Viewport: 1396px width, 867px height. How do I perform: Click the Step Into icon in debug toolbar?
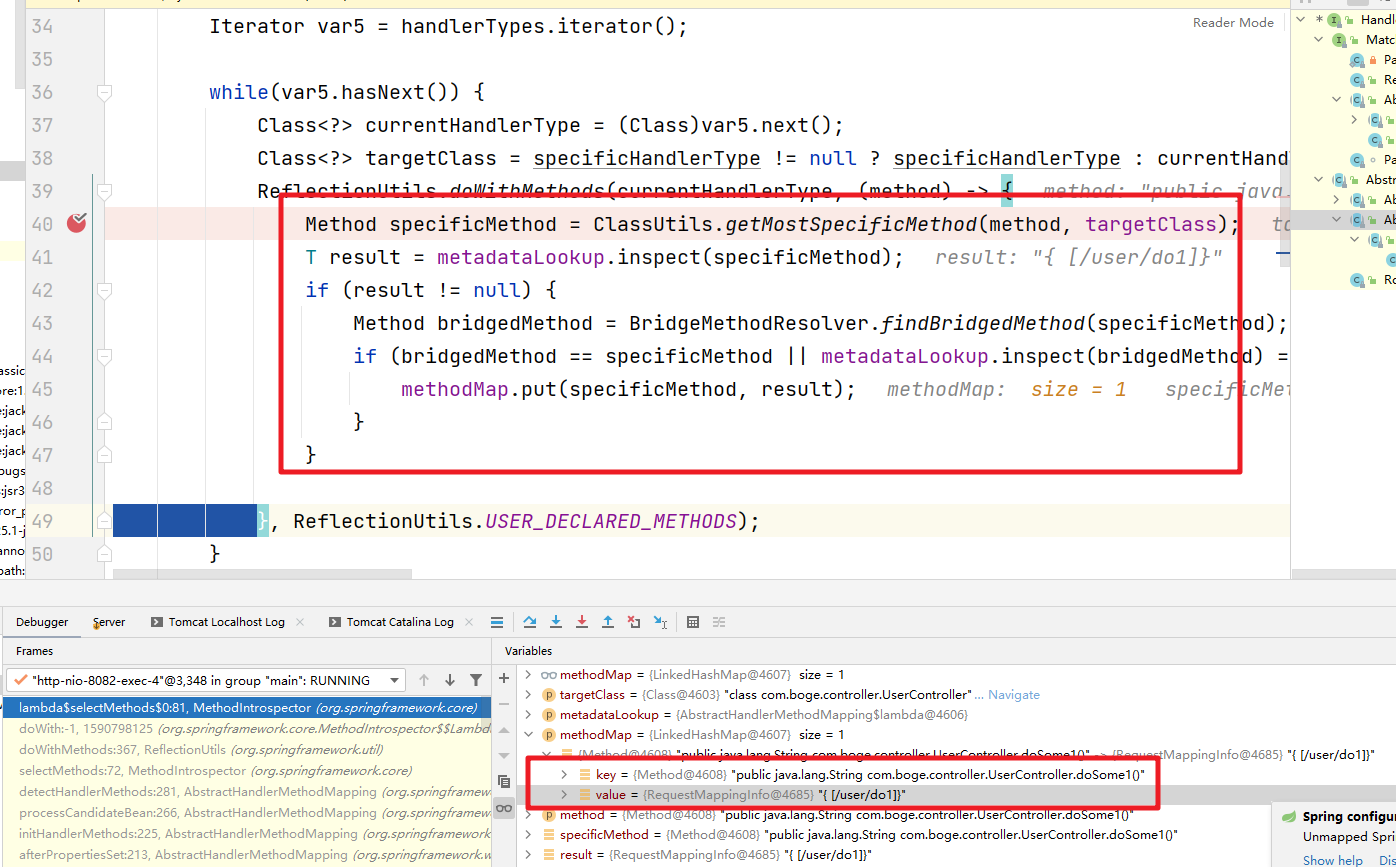click(x=556, y=622)
